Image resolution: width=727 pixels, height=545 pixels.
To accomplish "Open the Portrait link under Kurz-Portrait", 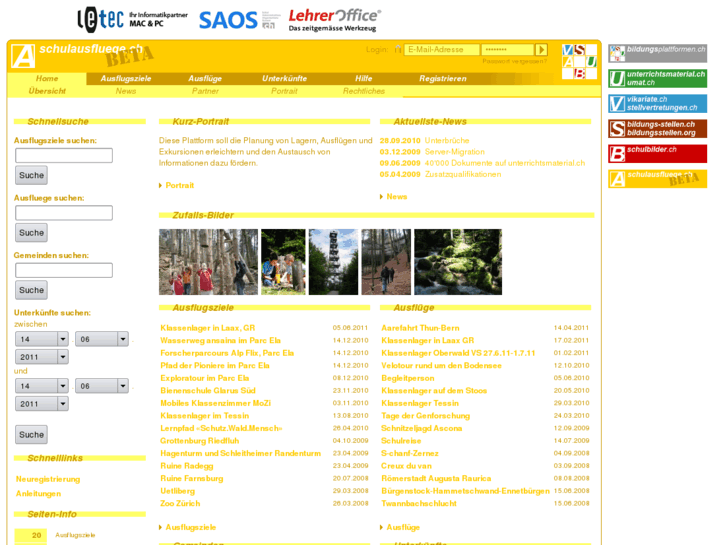I will pos(179,186).
